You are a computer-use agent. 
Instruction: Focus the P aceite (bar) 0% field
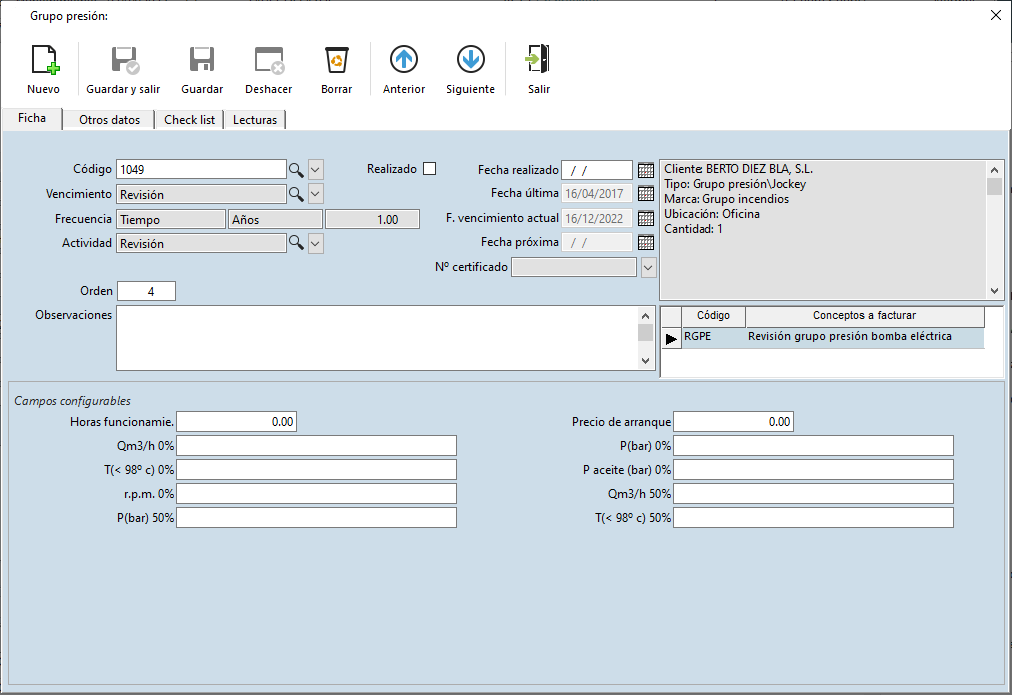813,470
